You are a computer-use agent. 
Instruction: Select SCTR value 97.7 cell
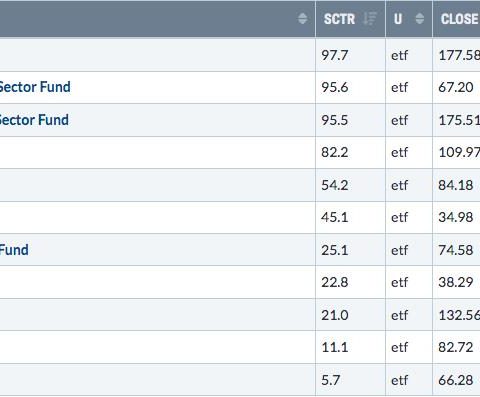point(350,55)
